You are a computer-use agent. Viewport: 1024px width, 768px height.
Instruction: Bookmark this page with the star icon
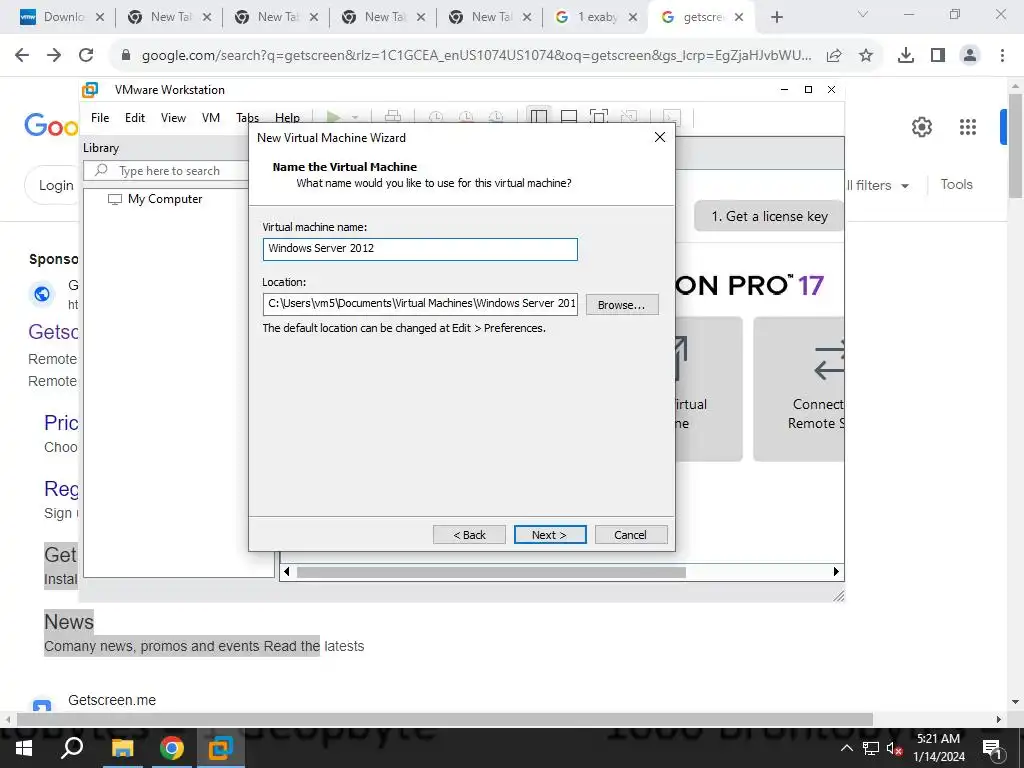pyautogui.click(x=866, y=56)
